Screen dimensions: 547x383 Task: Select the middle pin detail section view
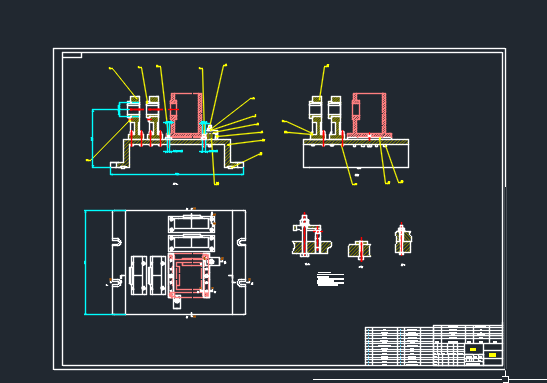(360, 249)
